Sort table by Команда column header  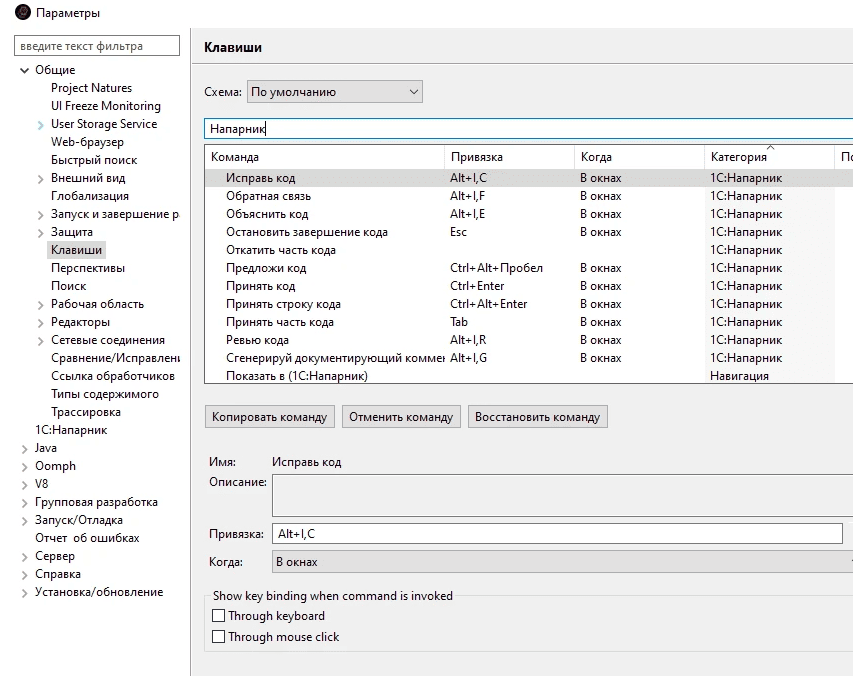235,157
